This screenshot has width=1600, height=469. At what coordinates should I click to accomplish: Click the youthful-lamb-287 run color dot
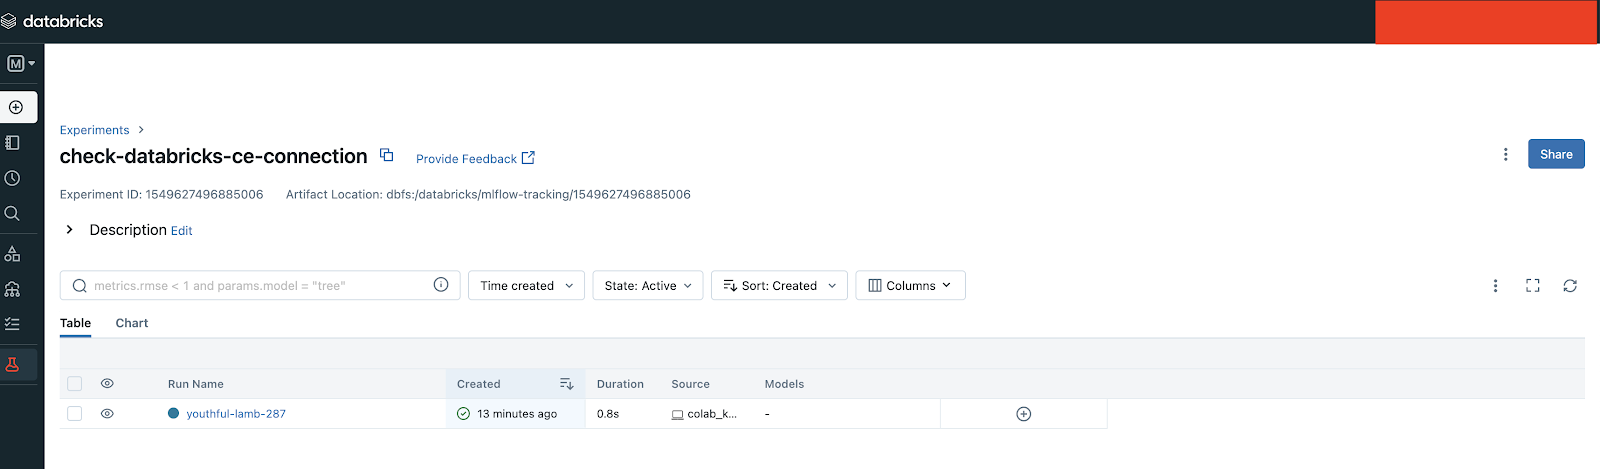tap(174, 414)
